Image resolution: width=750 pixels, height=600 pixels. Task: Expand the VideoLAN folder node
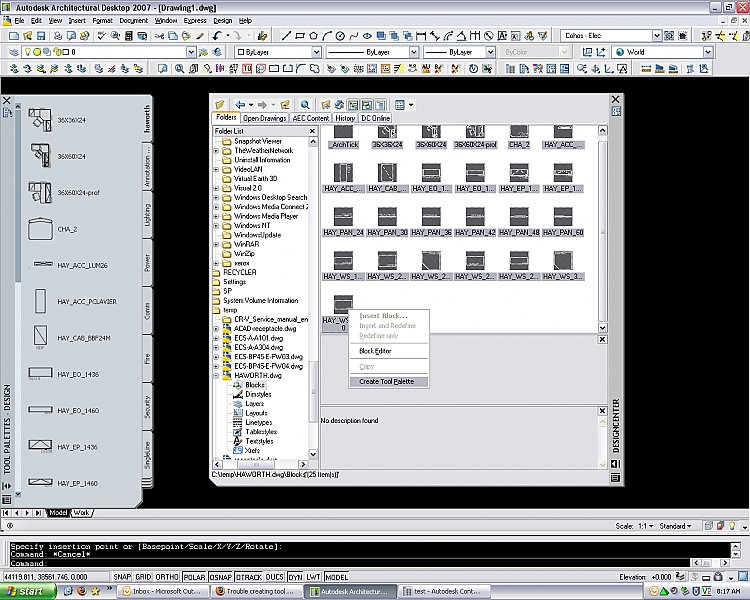pos(216,169)
